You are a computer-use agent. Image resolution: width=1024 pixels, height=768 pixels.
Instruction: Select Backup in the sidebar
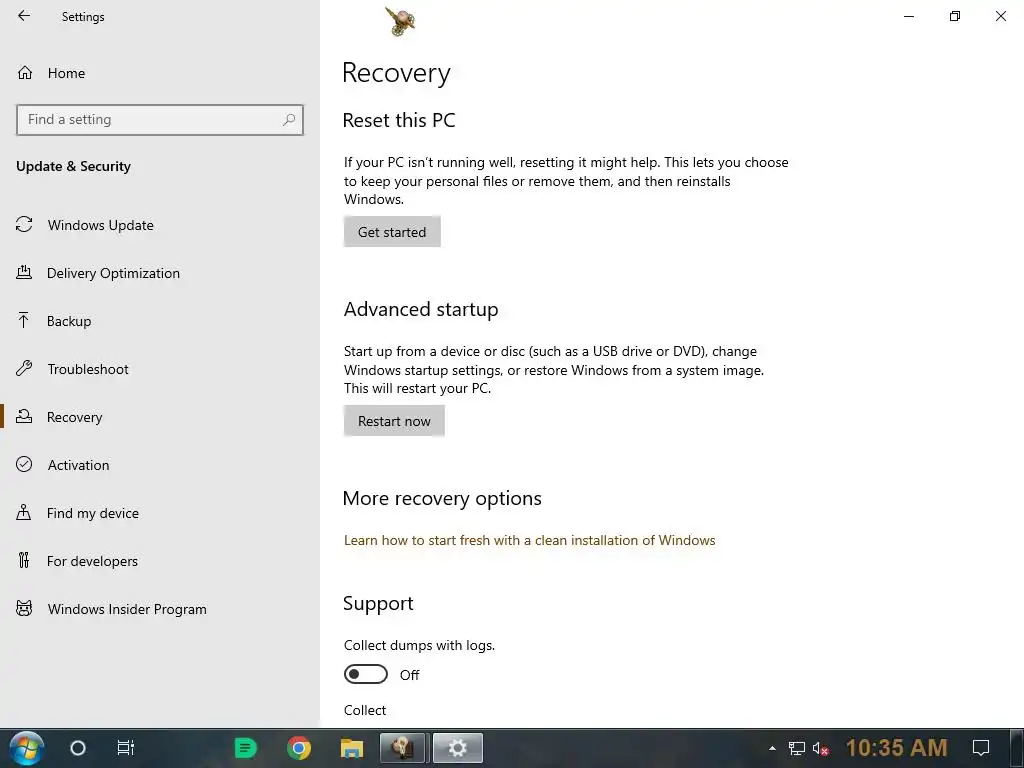point(160,321)
